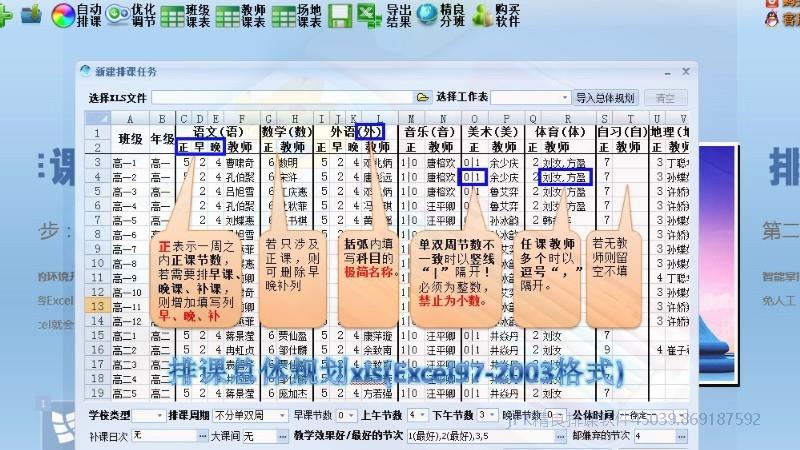This screenshot has height=450, width=800.
Task: Open the 学校类型 dropdown
Action: [159, 415]
